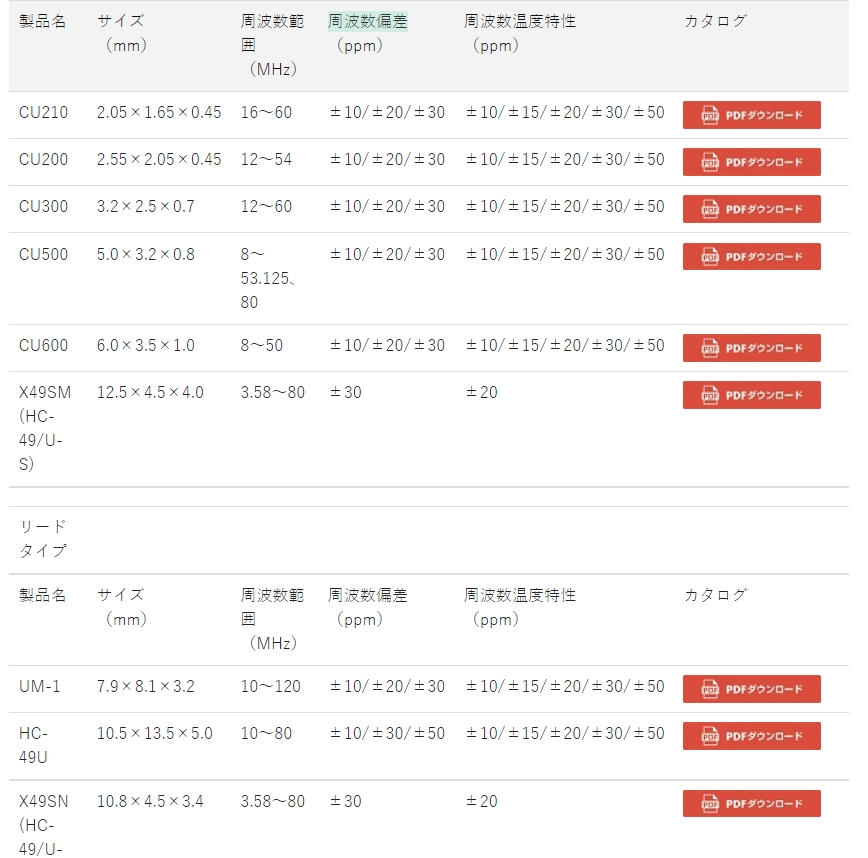
Task: Click the size value 2.55×2.05×0.45
Action: coord(159,159)
